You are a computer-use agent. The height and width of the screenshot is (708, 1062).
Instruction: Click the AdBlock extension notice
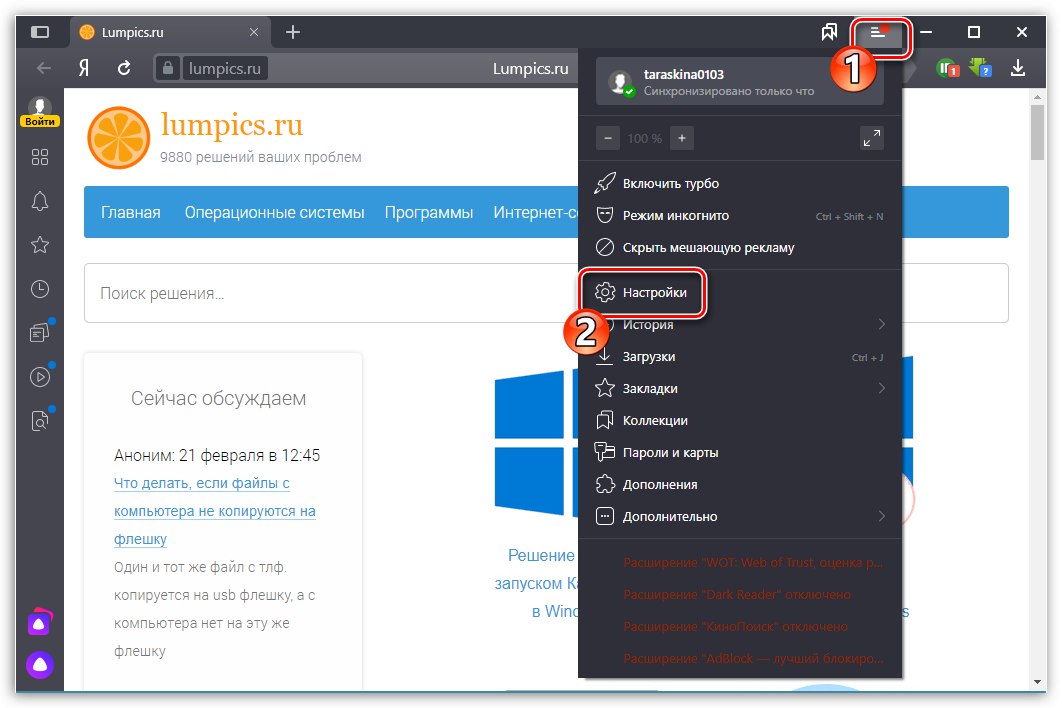coord(752,658)
